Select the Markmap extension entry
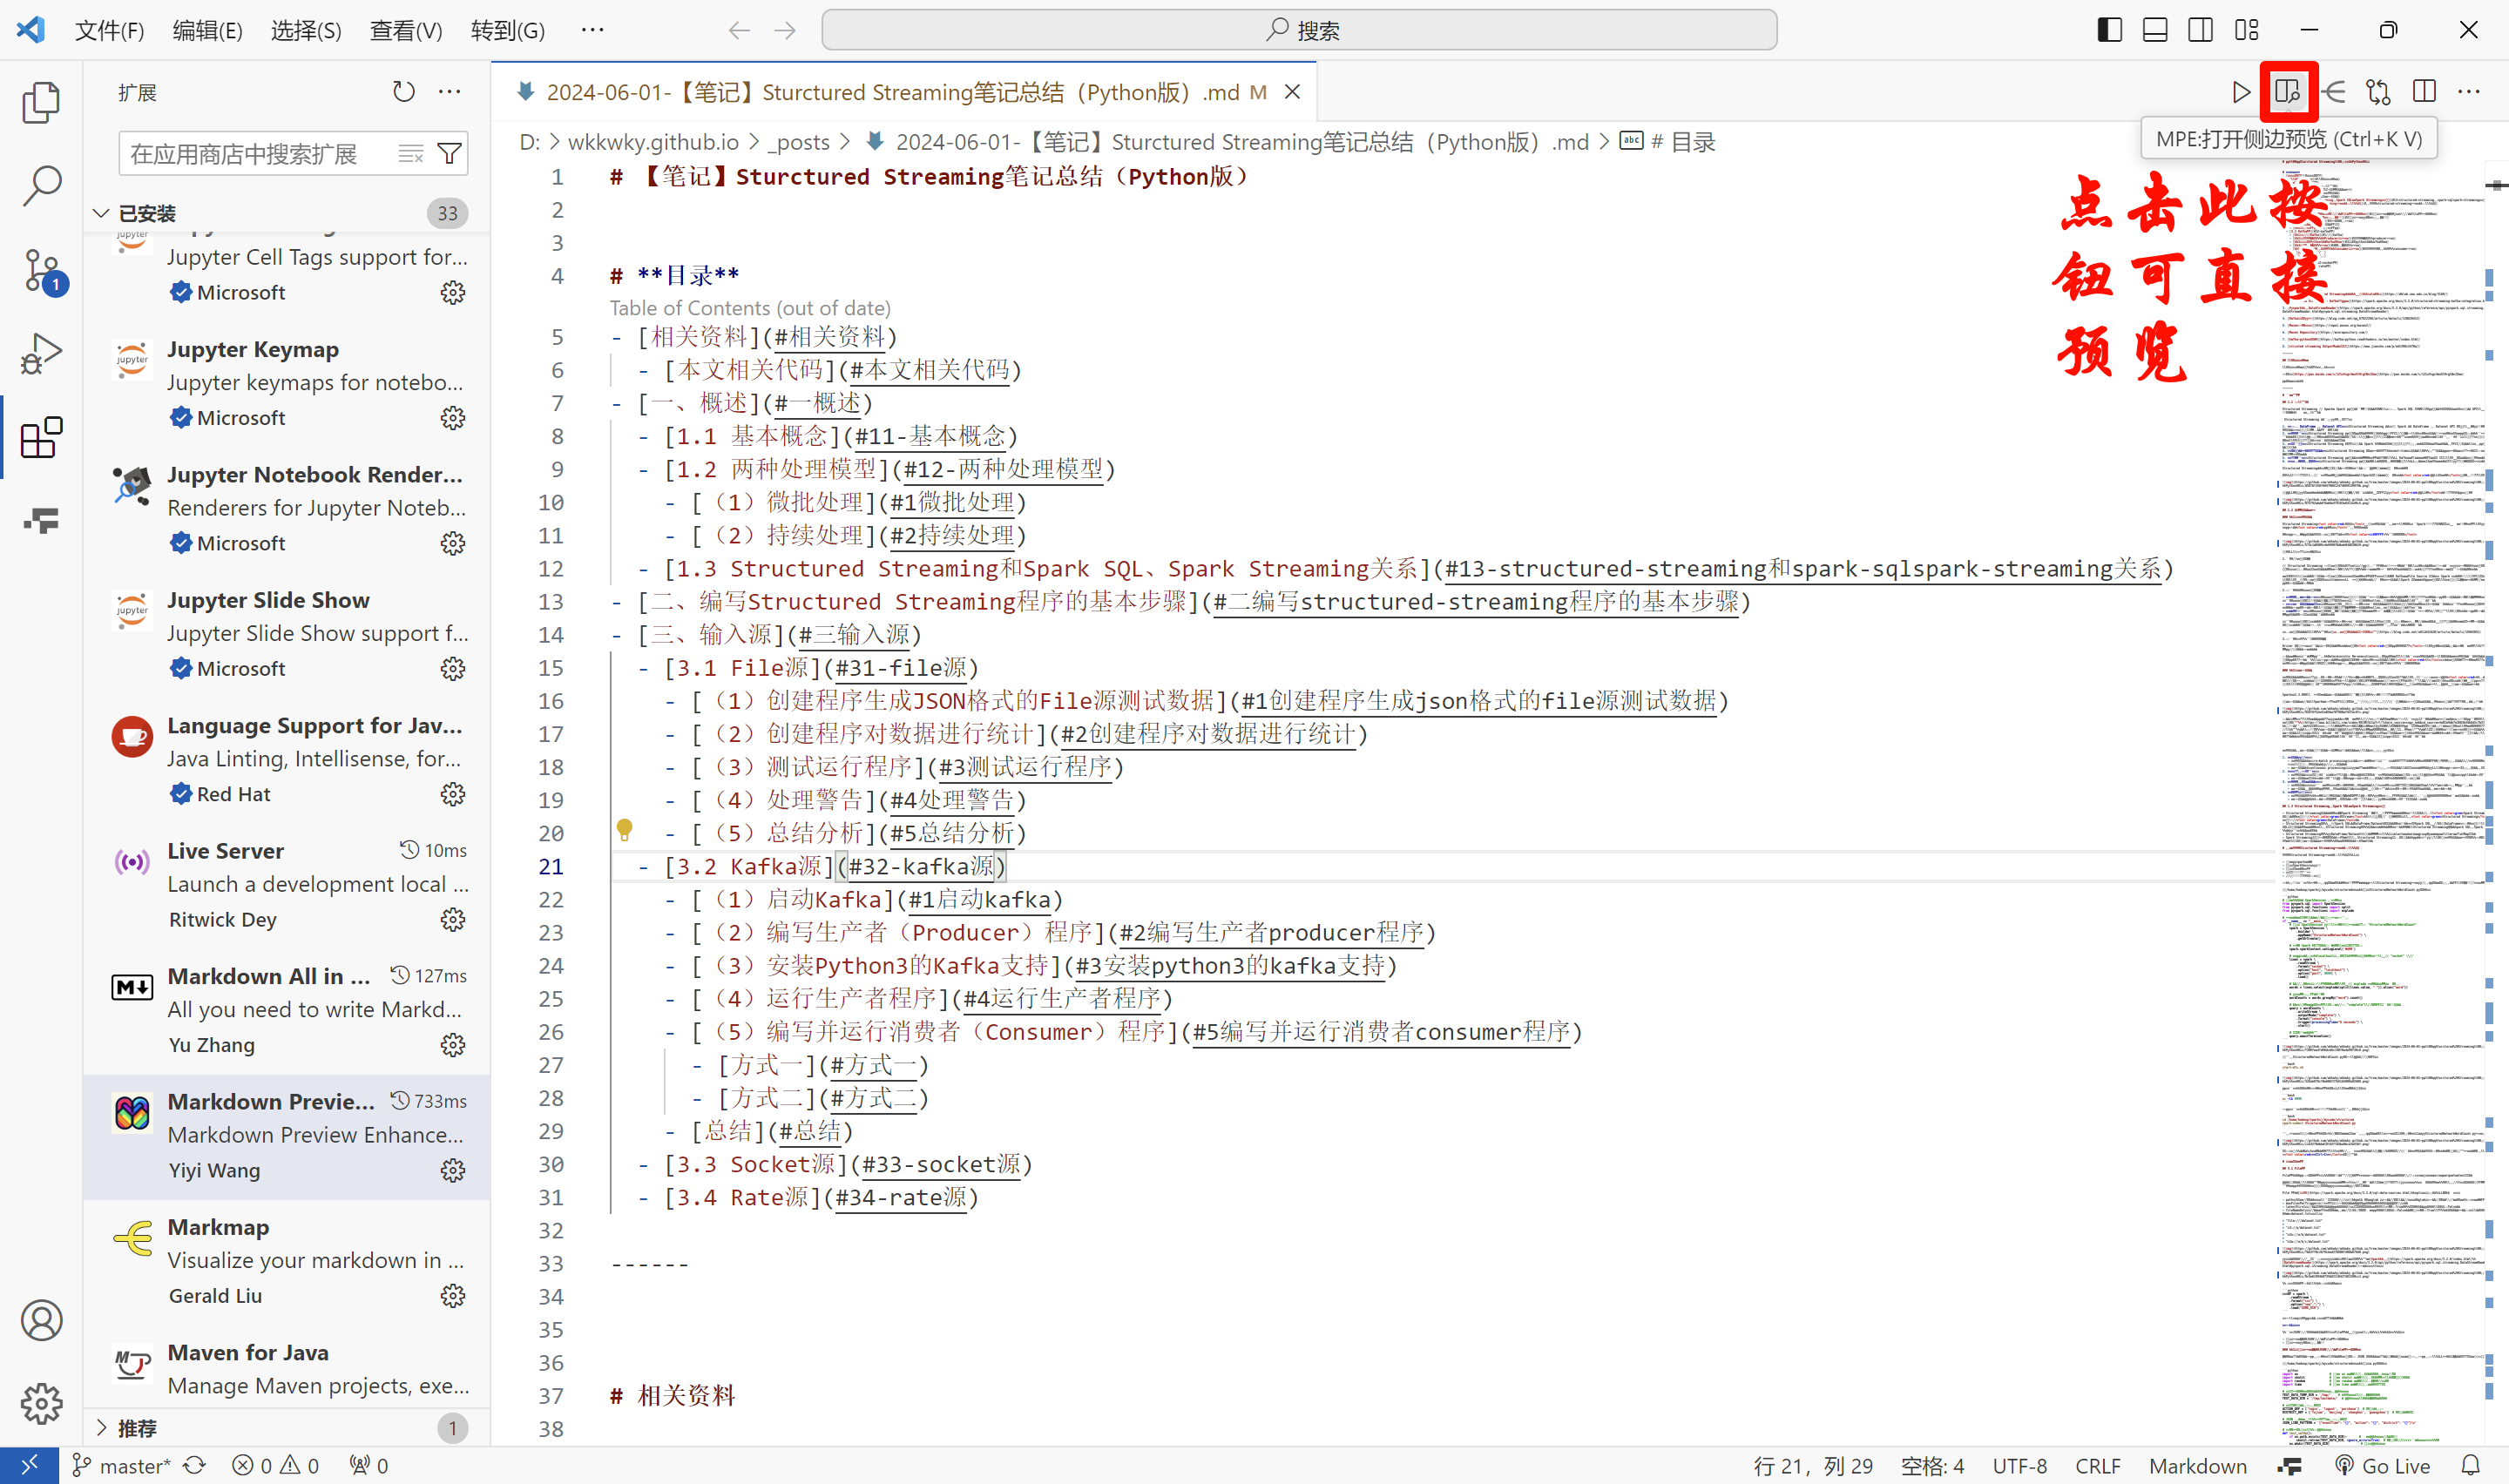The width and height of the screenshot is (2509, 1484). point(287,1261)
